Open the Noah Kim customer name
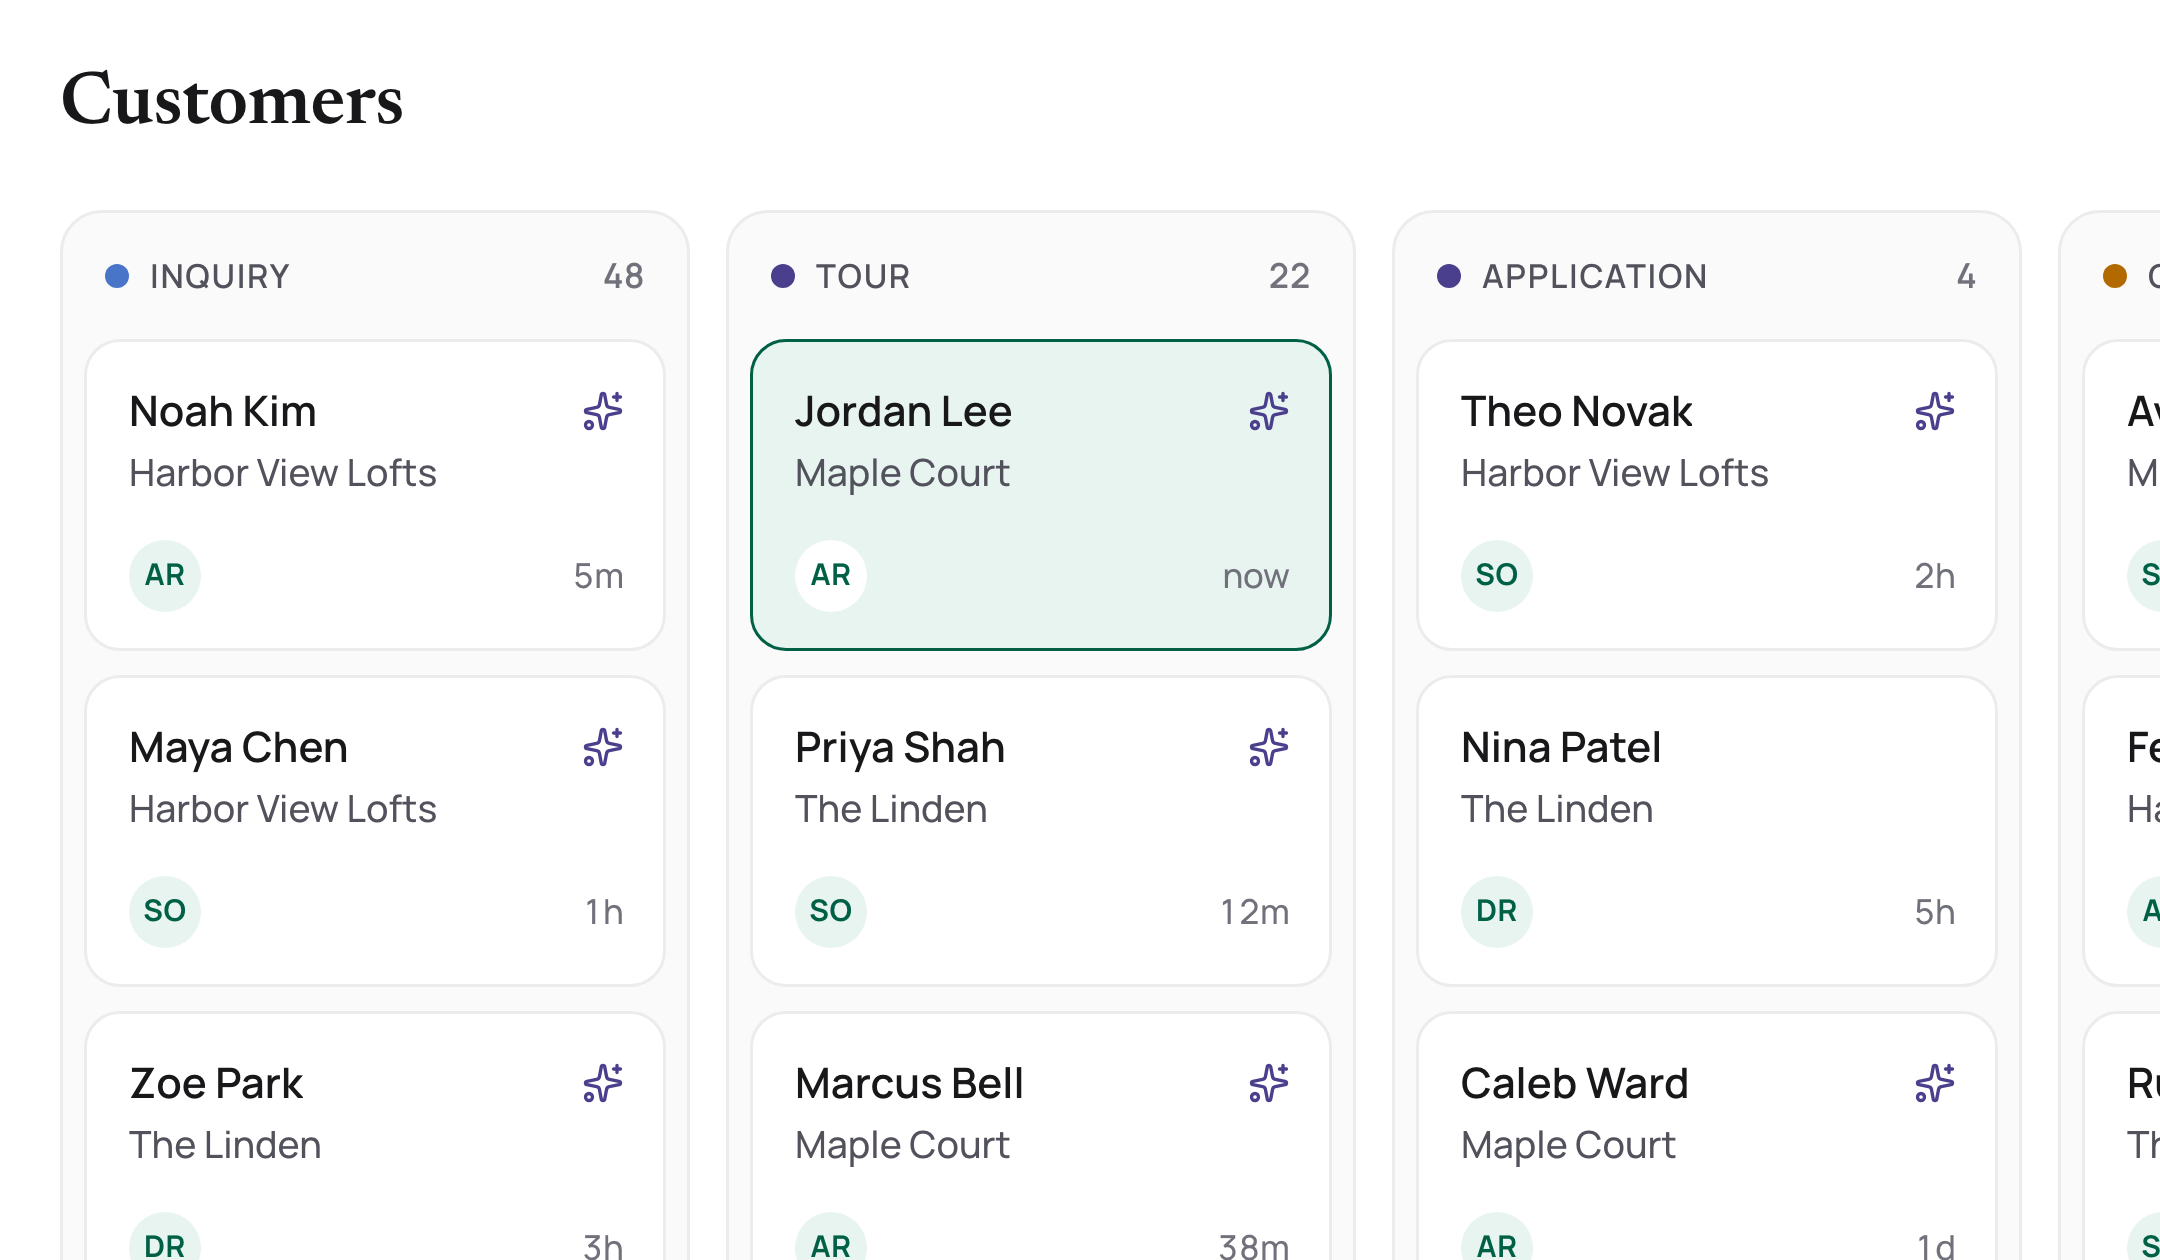 pos(223,412)
